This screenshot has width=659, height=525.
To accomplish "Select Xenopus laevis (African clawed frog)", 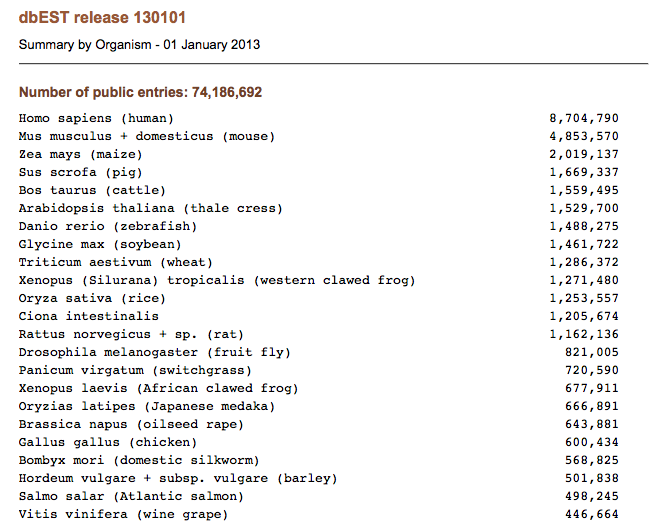I will point(158,388).
